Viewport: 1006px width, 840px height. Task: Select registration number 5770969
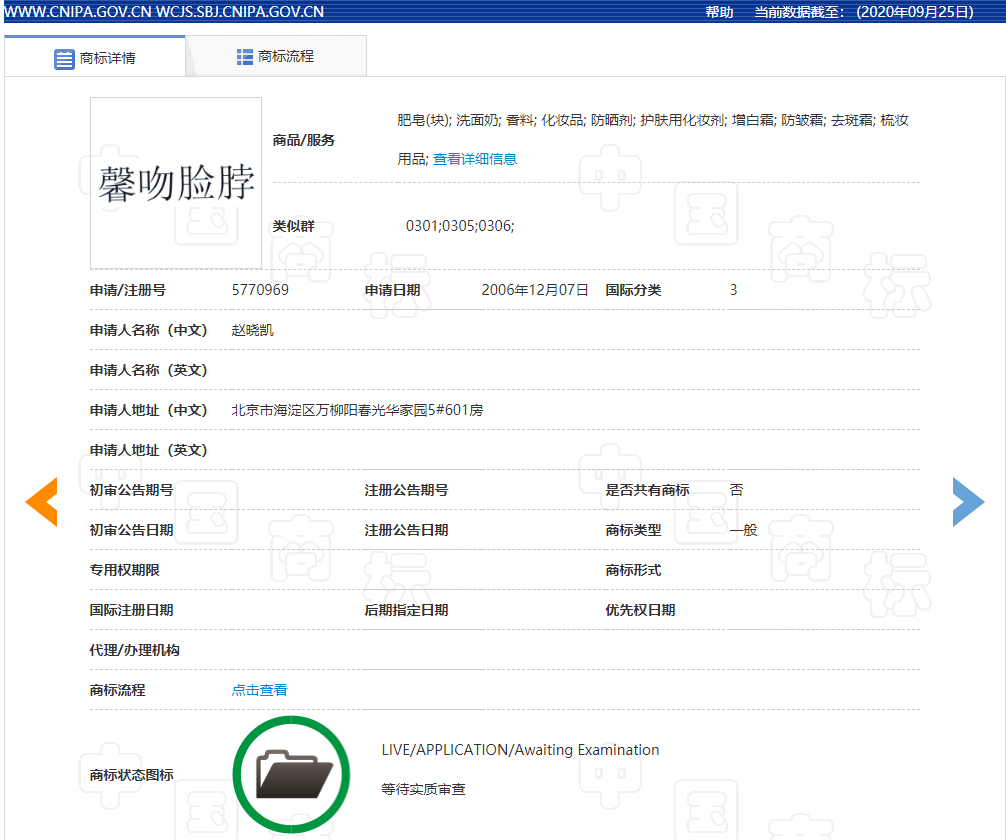(x=260, y=290)
